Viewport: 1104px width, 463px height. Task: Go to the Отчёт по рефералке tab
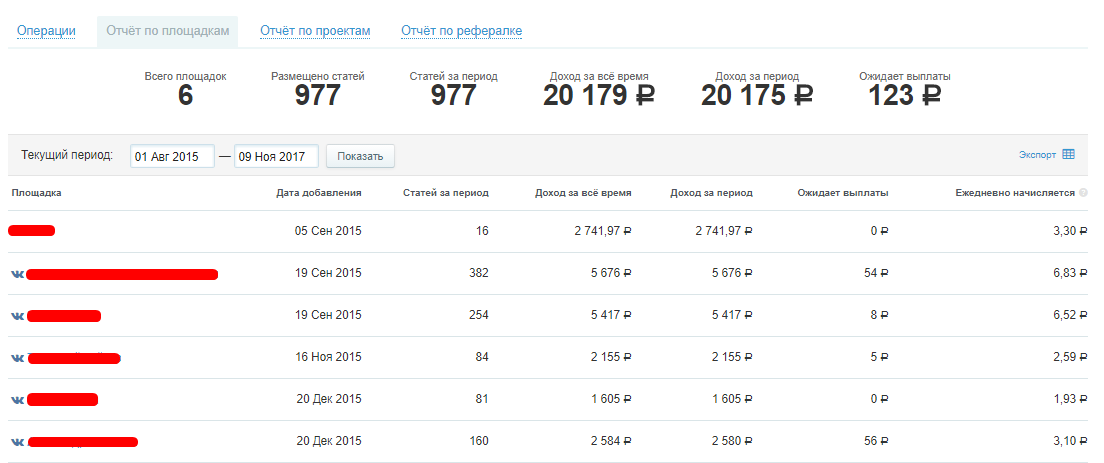[461, 31]
